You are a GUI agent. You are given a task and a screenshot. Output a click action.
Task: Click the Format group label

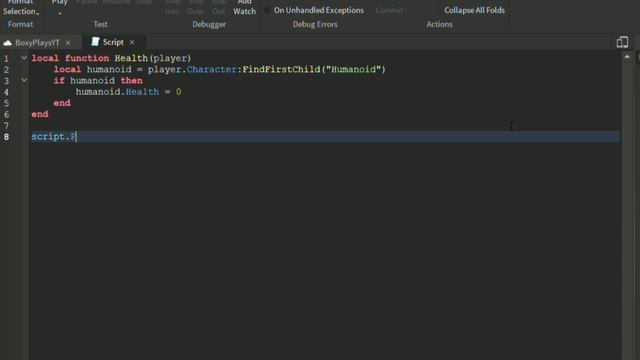[x=20, y=24]
